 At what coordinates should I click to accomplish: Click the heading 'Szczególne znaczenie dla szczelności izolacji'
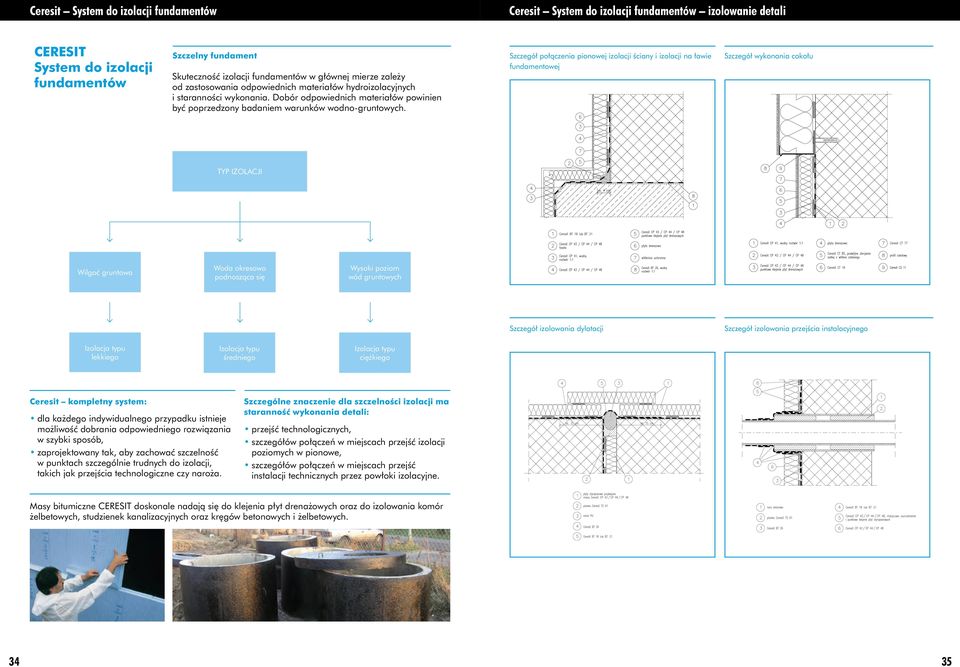(x=346, y=407)
